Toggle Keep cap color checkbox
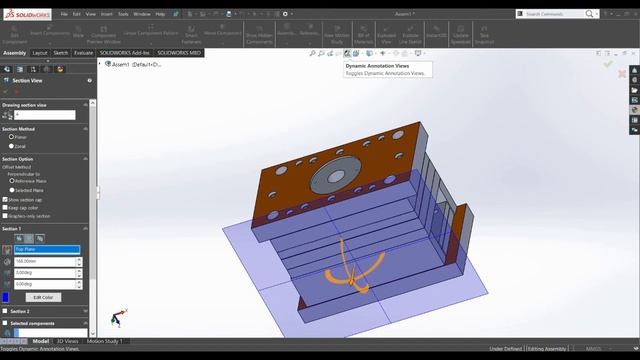 5,208
